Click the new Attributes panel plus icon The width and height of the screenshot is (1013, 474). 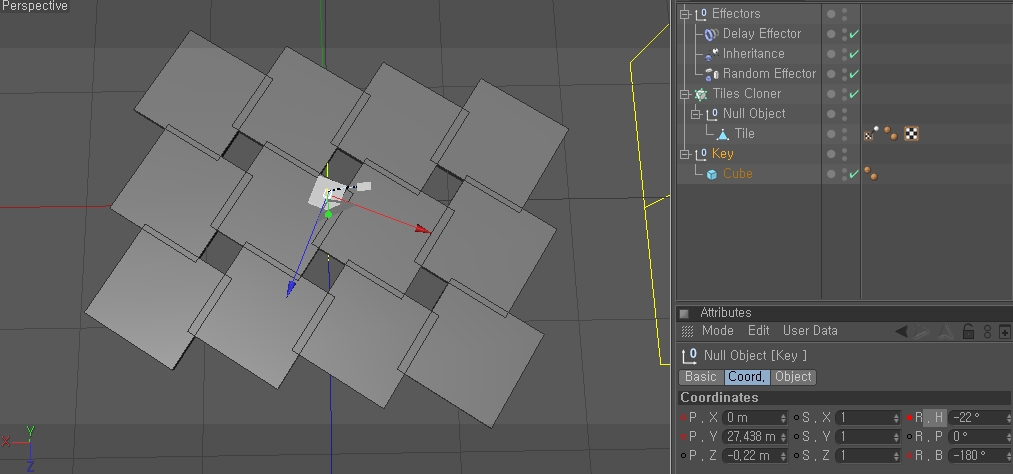coord(1005,332)
